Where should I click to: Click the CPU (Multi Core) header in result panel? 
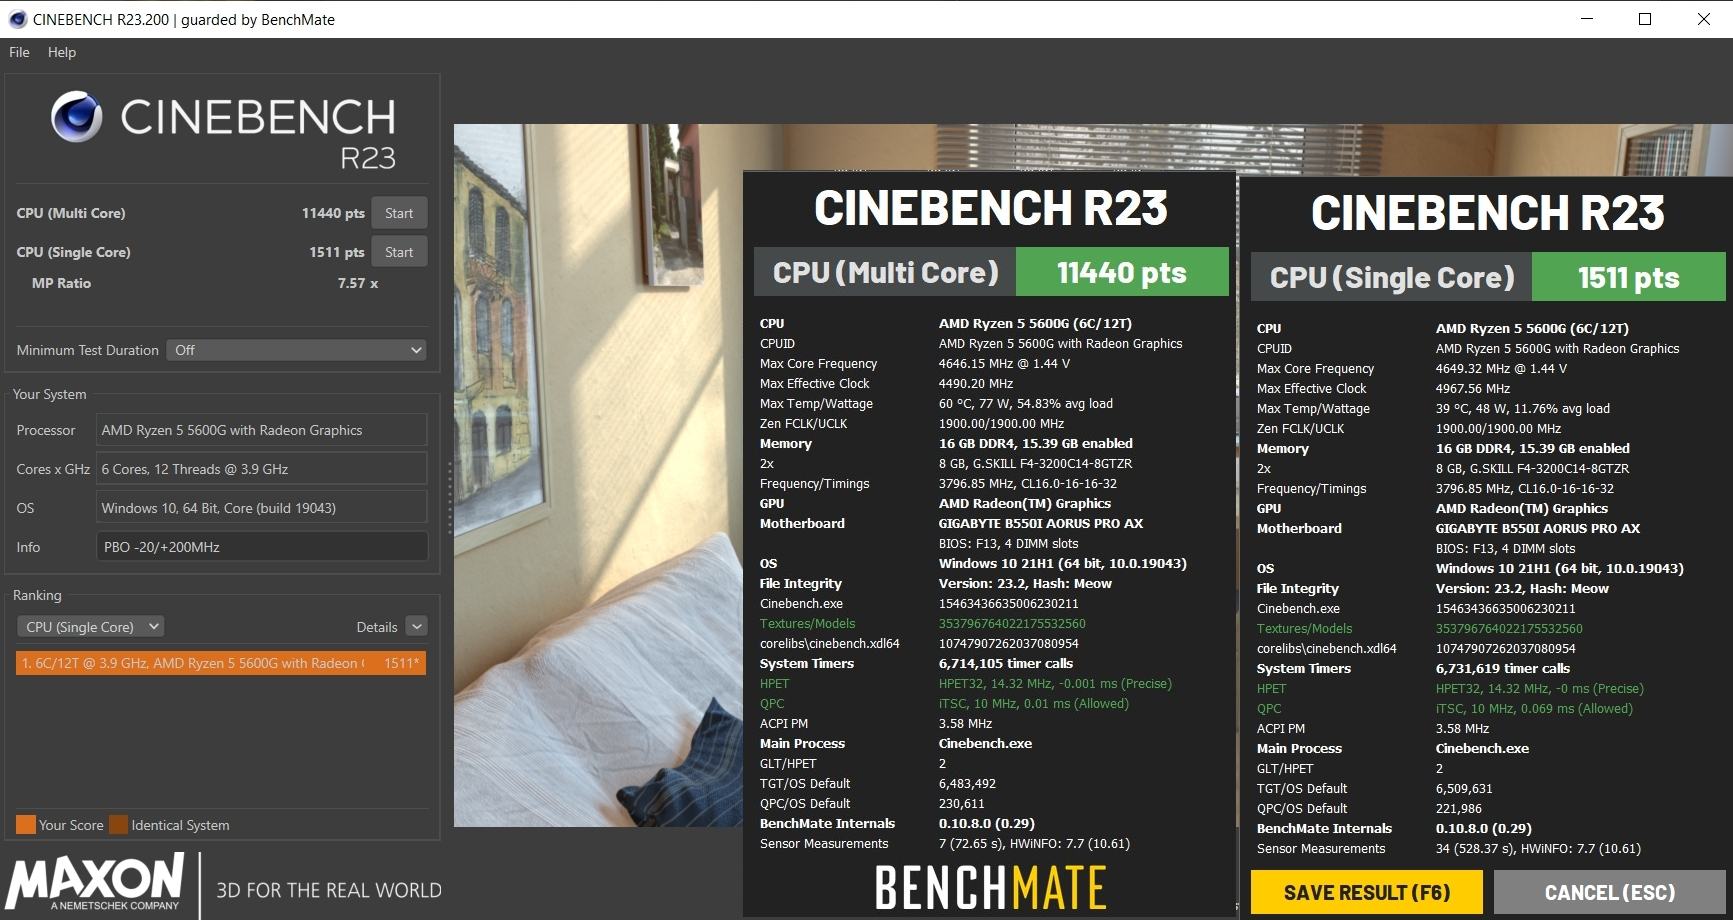(885, 272)
